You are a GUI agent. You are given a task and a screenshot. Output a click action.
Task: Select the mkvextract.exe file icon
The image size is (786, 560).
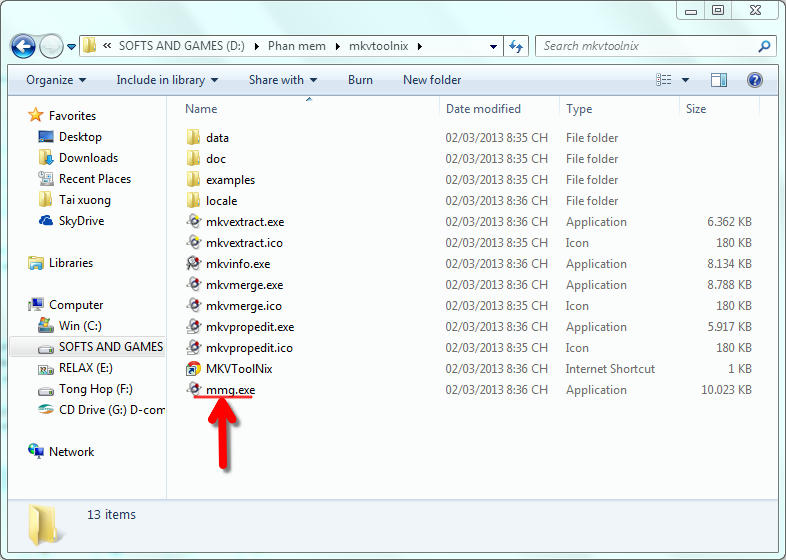193,221
